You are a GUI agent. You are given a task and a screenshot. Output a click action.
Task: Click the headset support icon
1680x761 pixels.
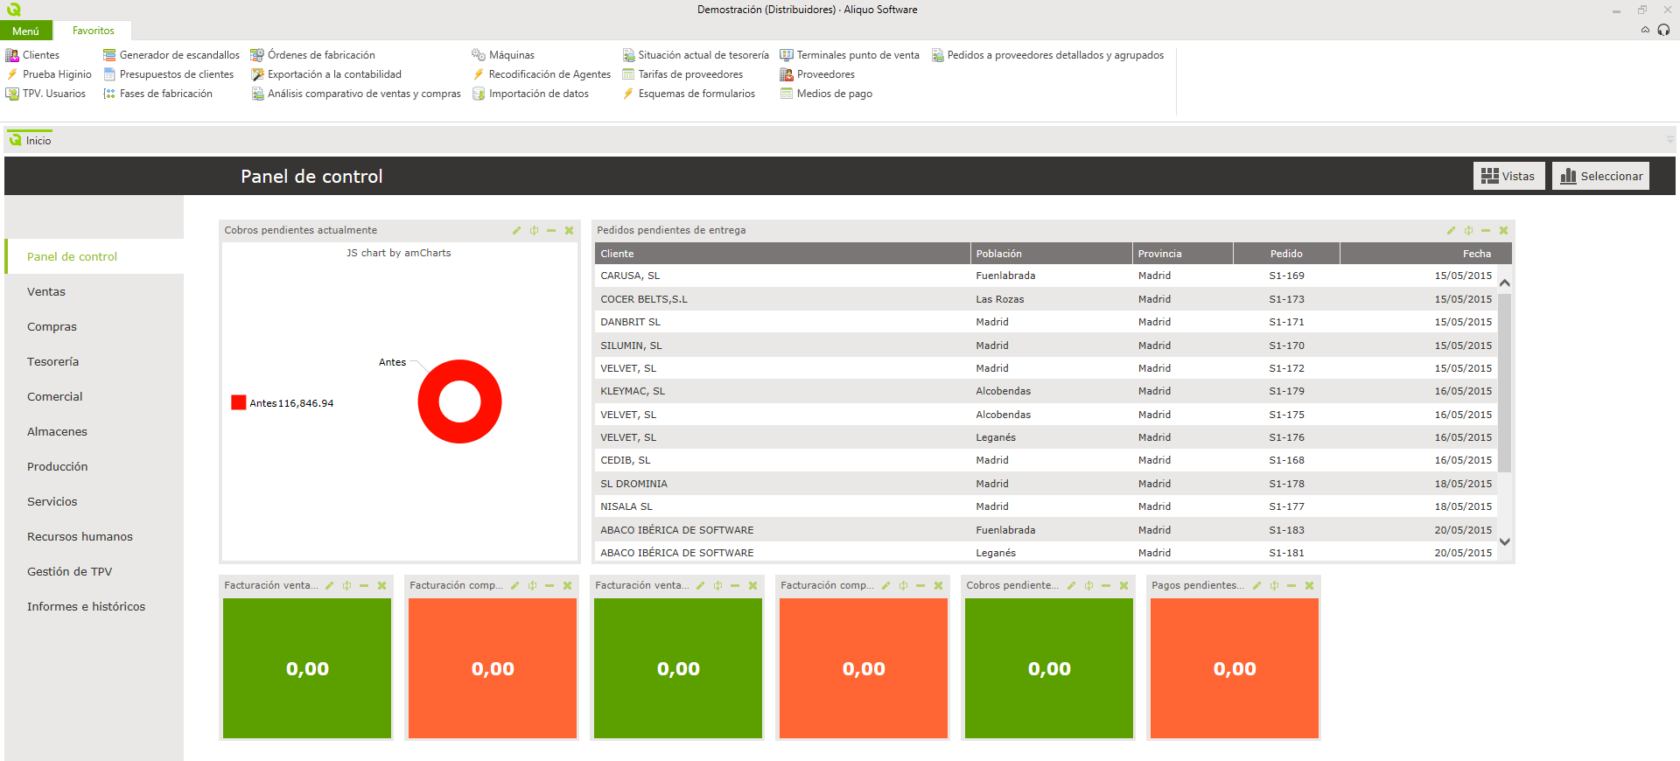point(1663,30)
